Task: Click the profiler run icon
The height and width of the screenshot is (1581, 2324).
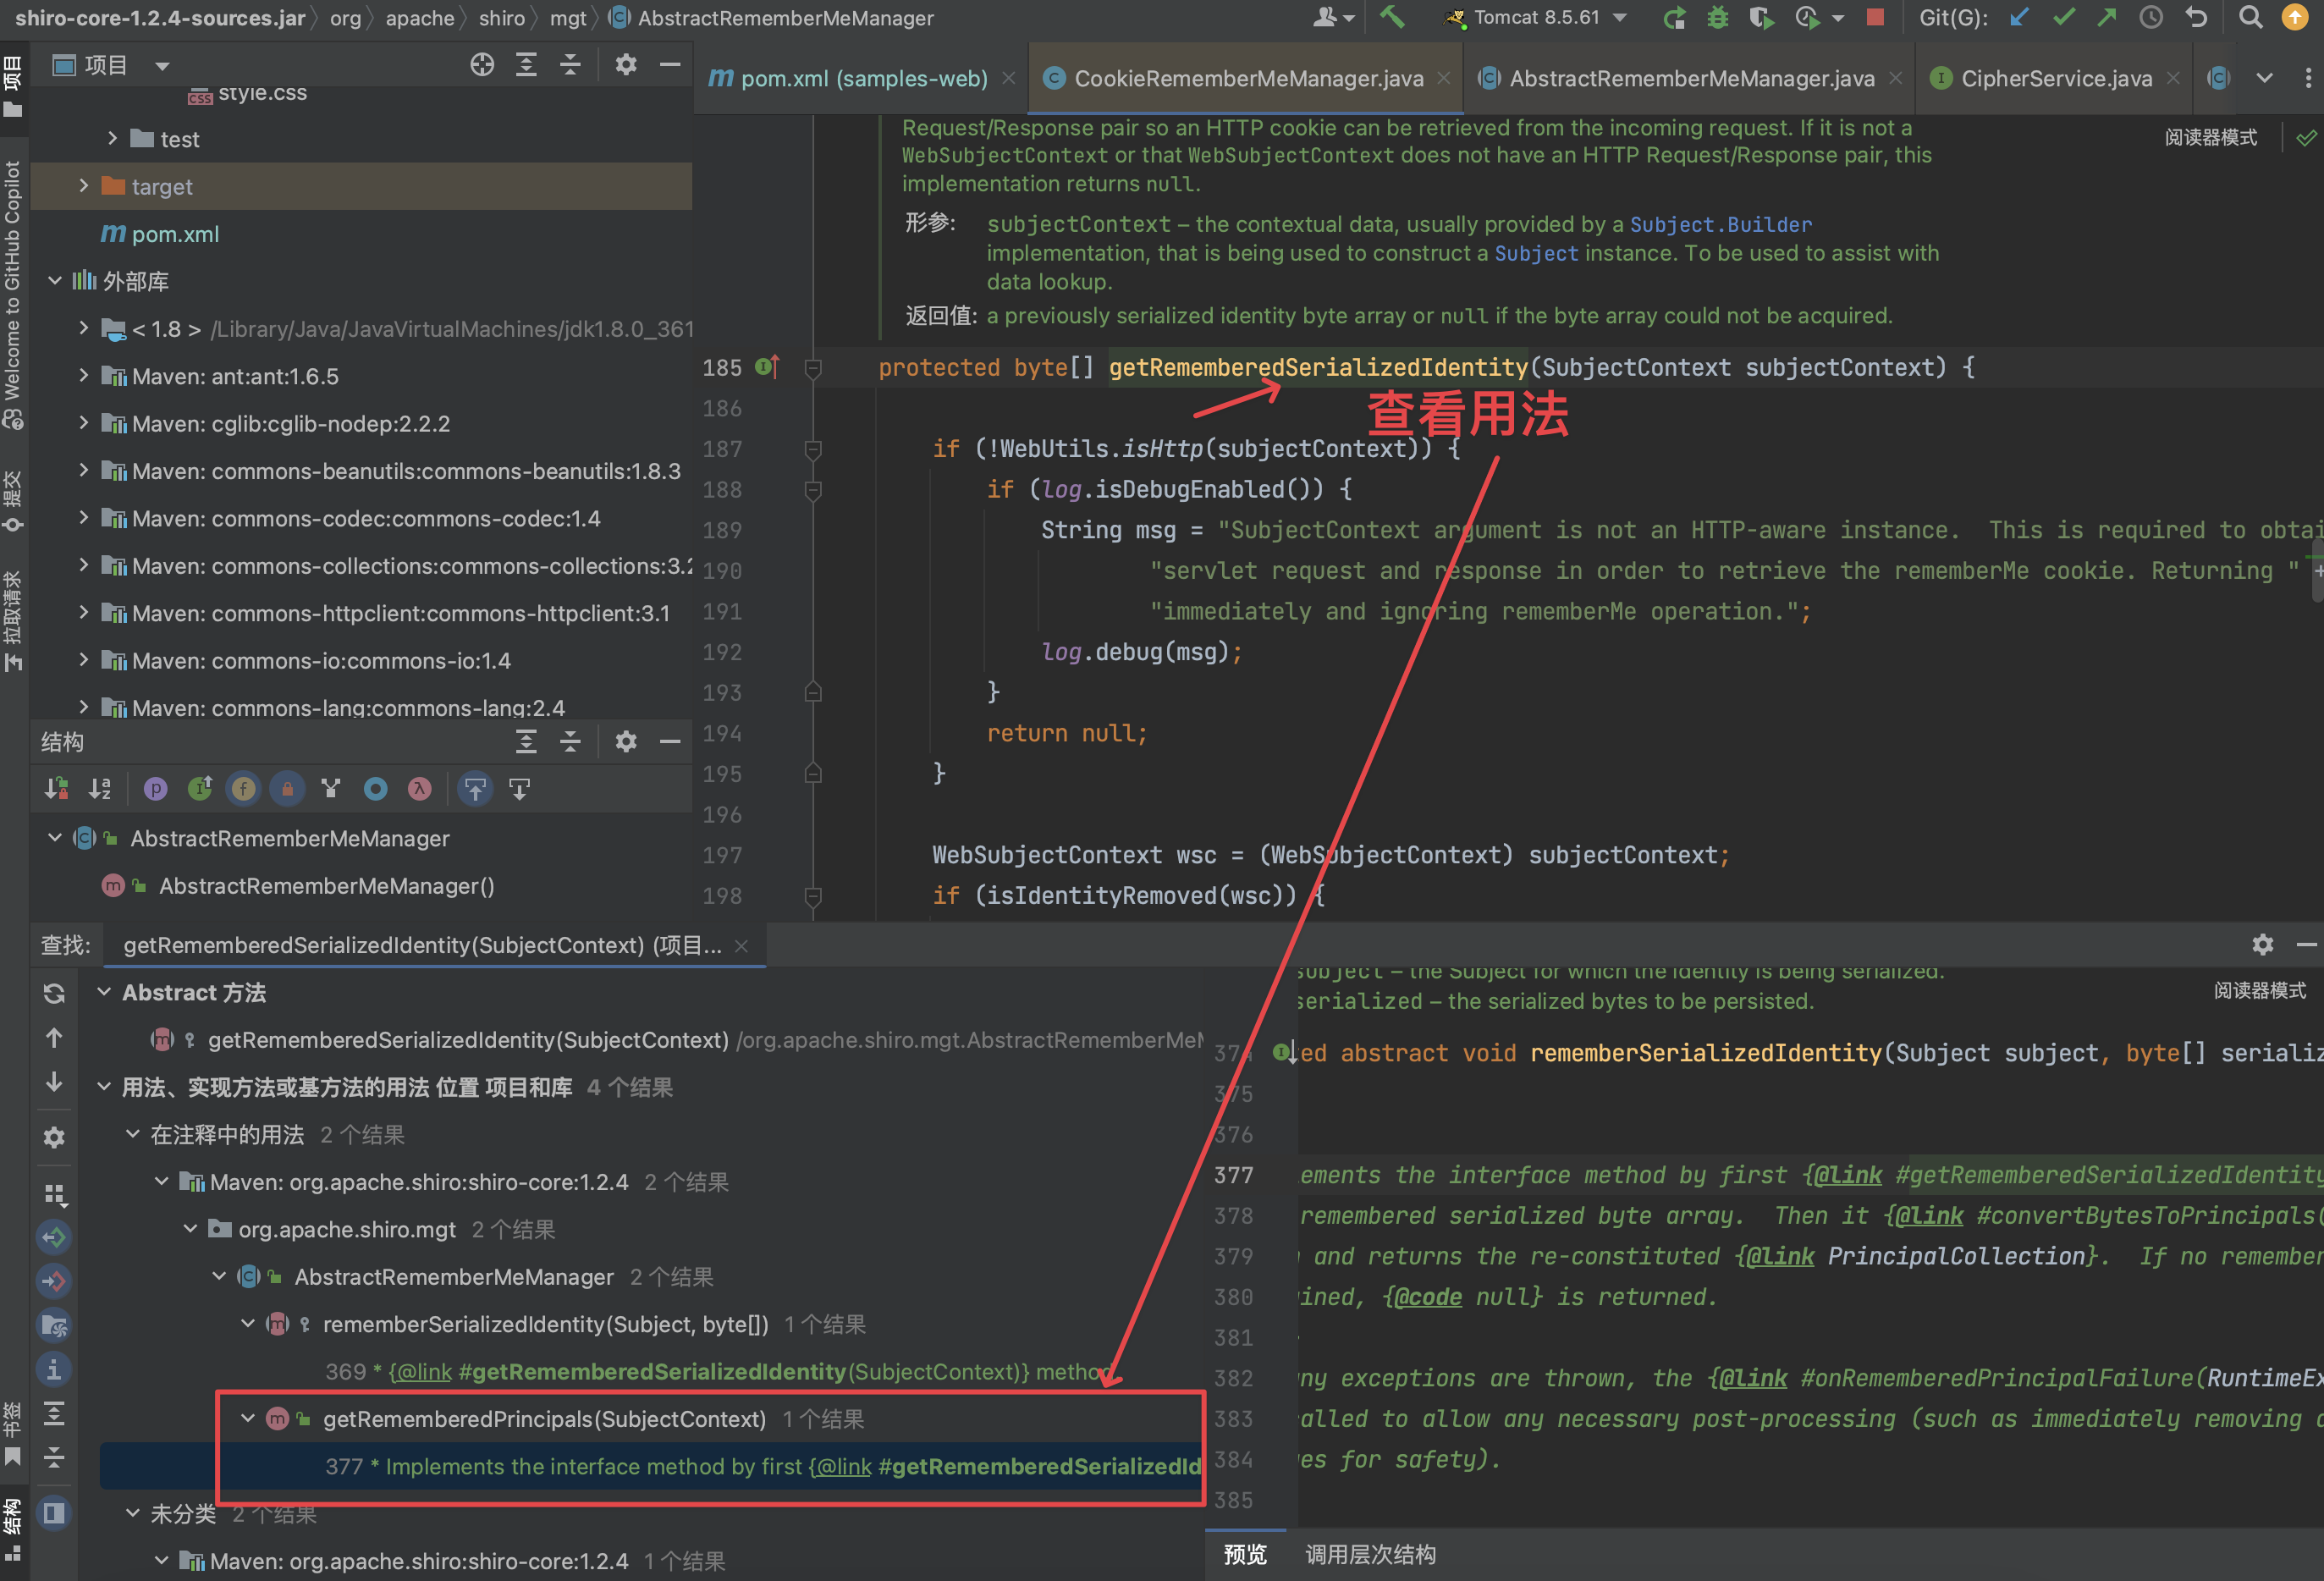Action: pos(1807,18)
